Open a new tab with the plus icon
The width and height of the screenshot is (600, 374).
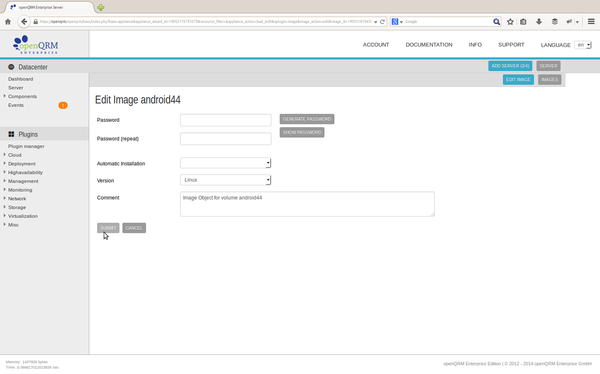tap(101, 7)
